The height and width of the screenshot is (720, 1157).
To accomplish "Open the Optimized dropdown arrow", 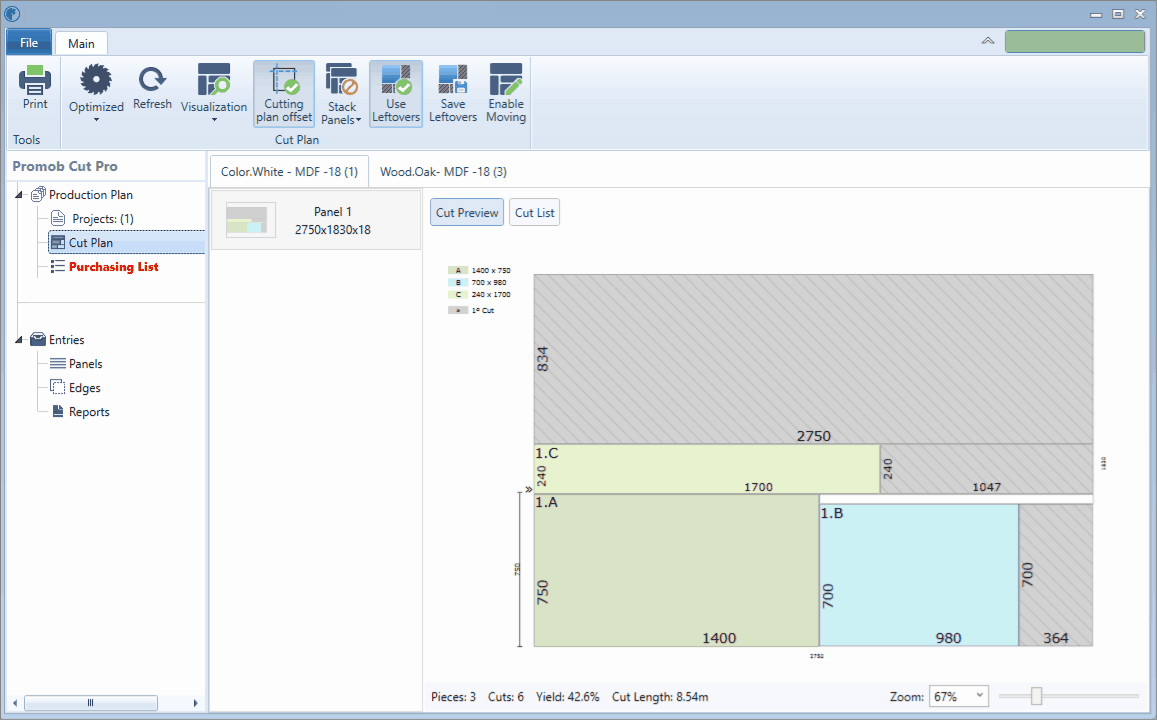I will coord(96,120).
